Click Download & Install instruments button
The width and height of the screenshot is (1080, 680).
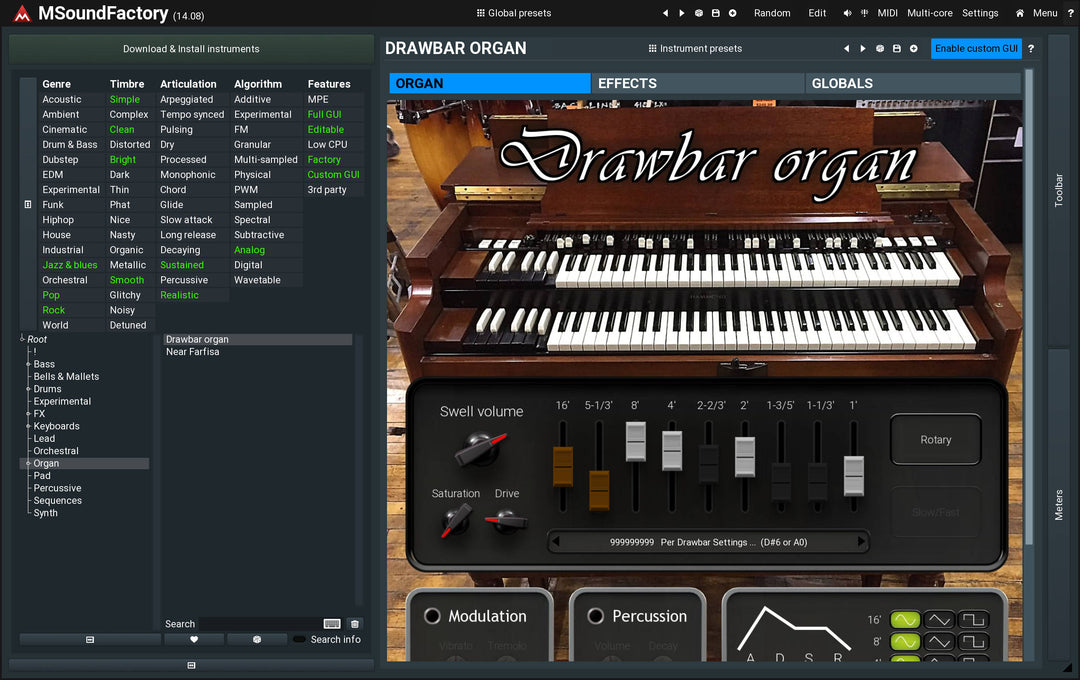[x=191, y=49]
